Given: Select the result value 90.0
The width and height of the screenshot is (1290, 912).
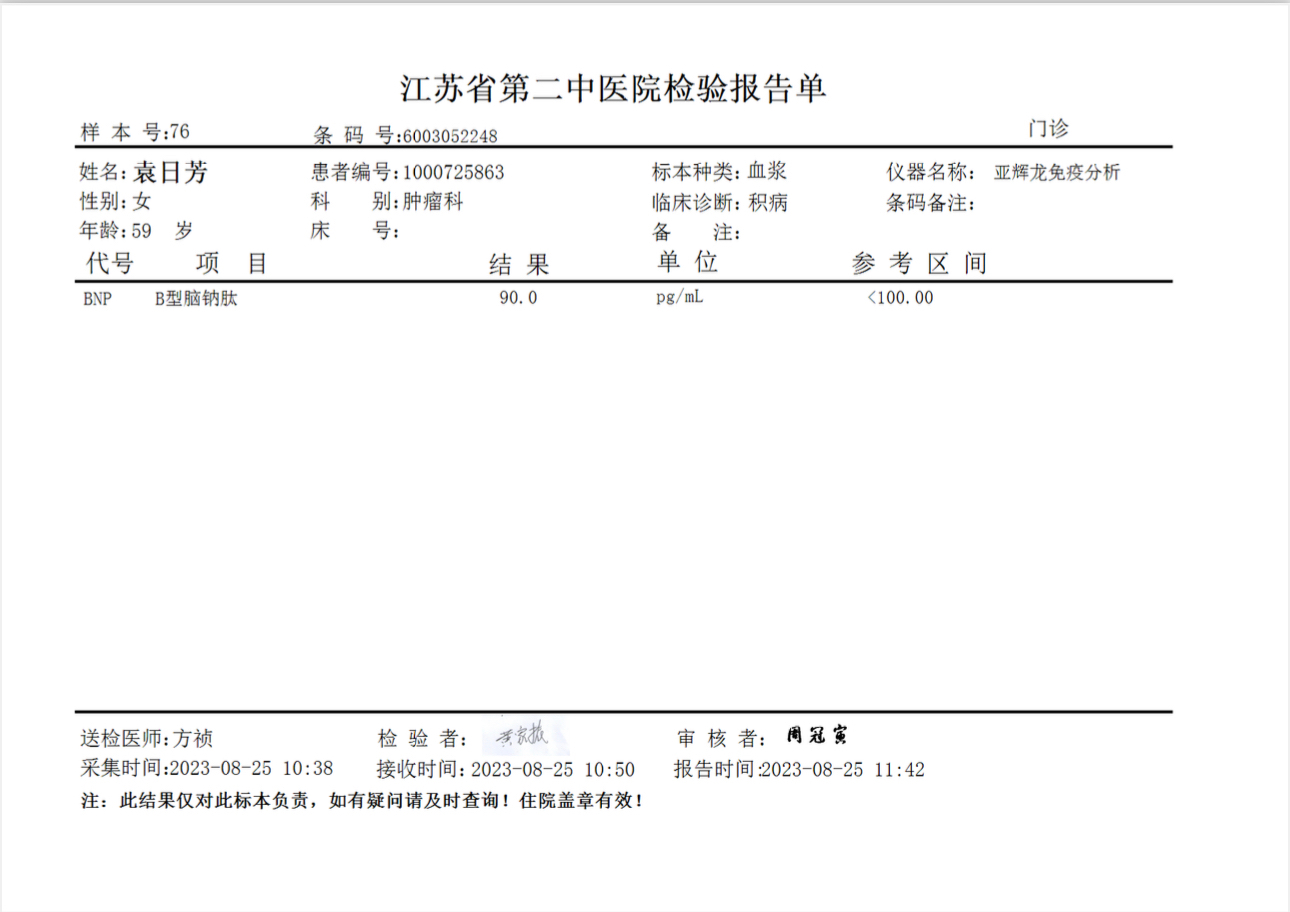Looking at the screenshot, I should (518, 298).
